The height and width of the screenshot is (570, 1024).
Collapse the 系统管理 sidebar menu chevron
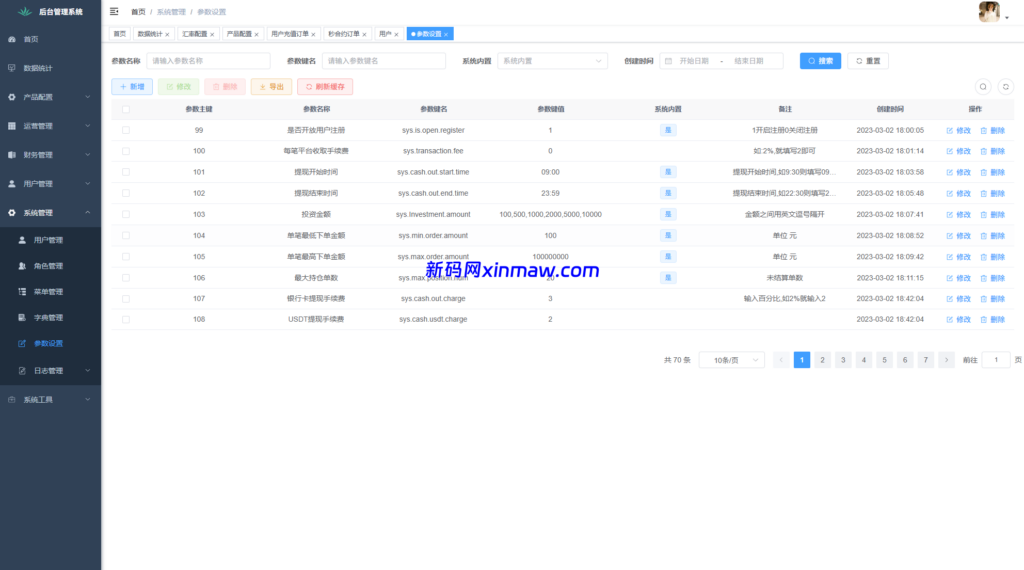(x=88, y=213)
